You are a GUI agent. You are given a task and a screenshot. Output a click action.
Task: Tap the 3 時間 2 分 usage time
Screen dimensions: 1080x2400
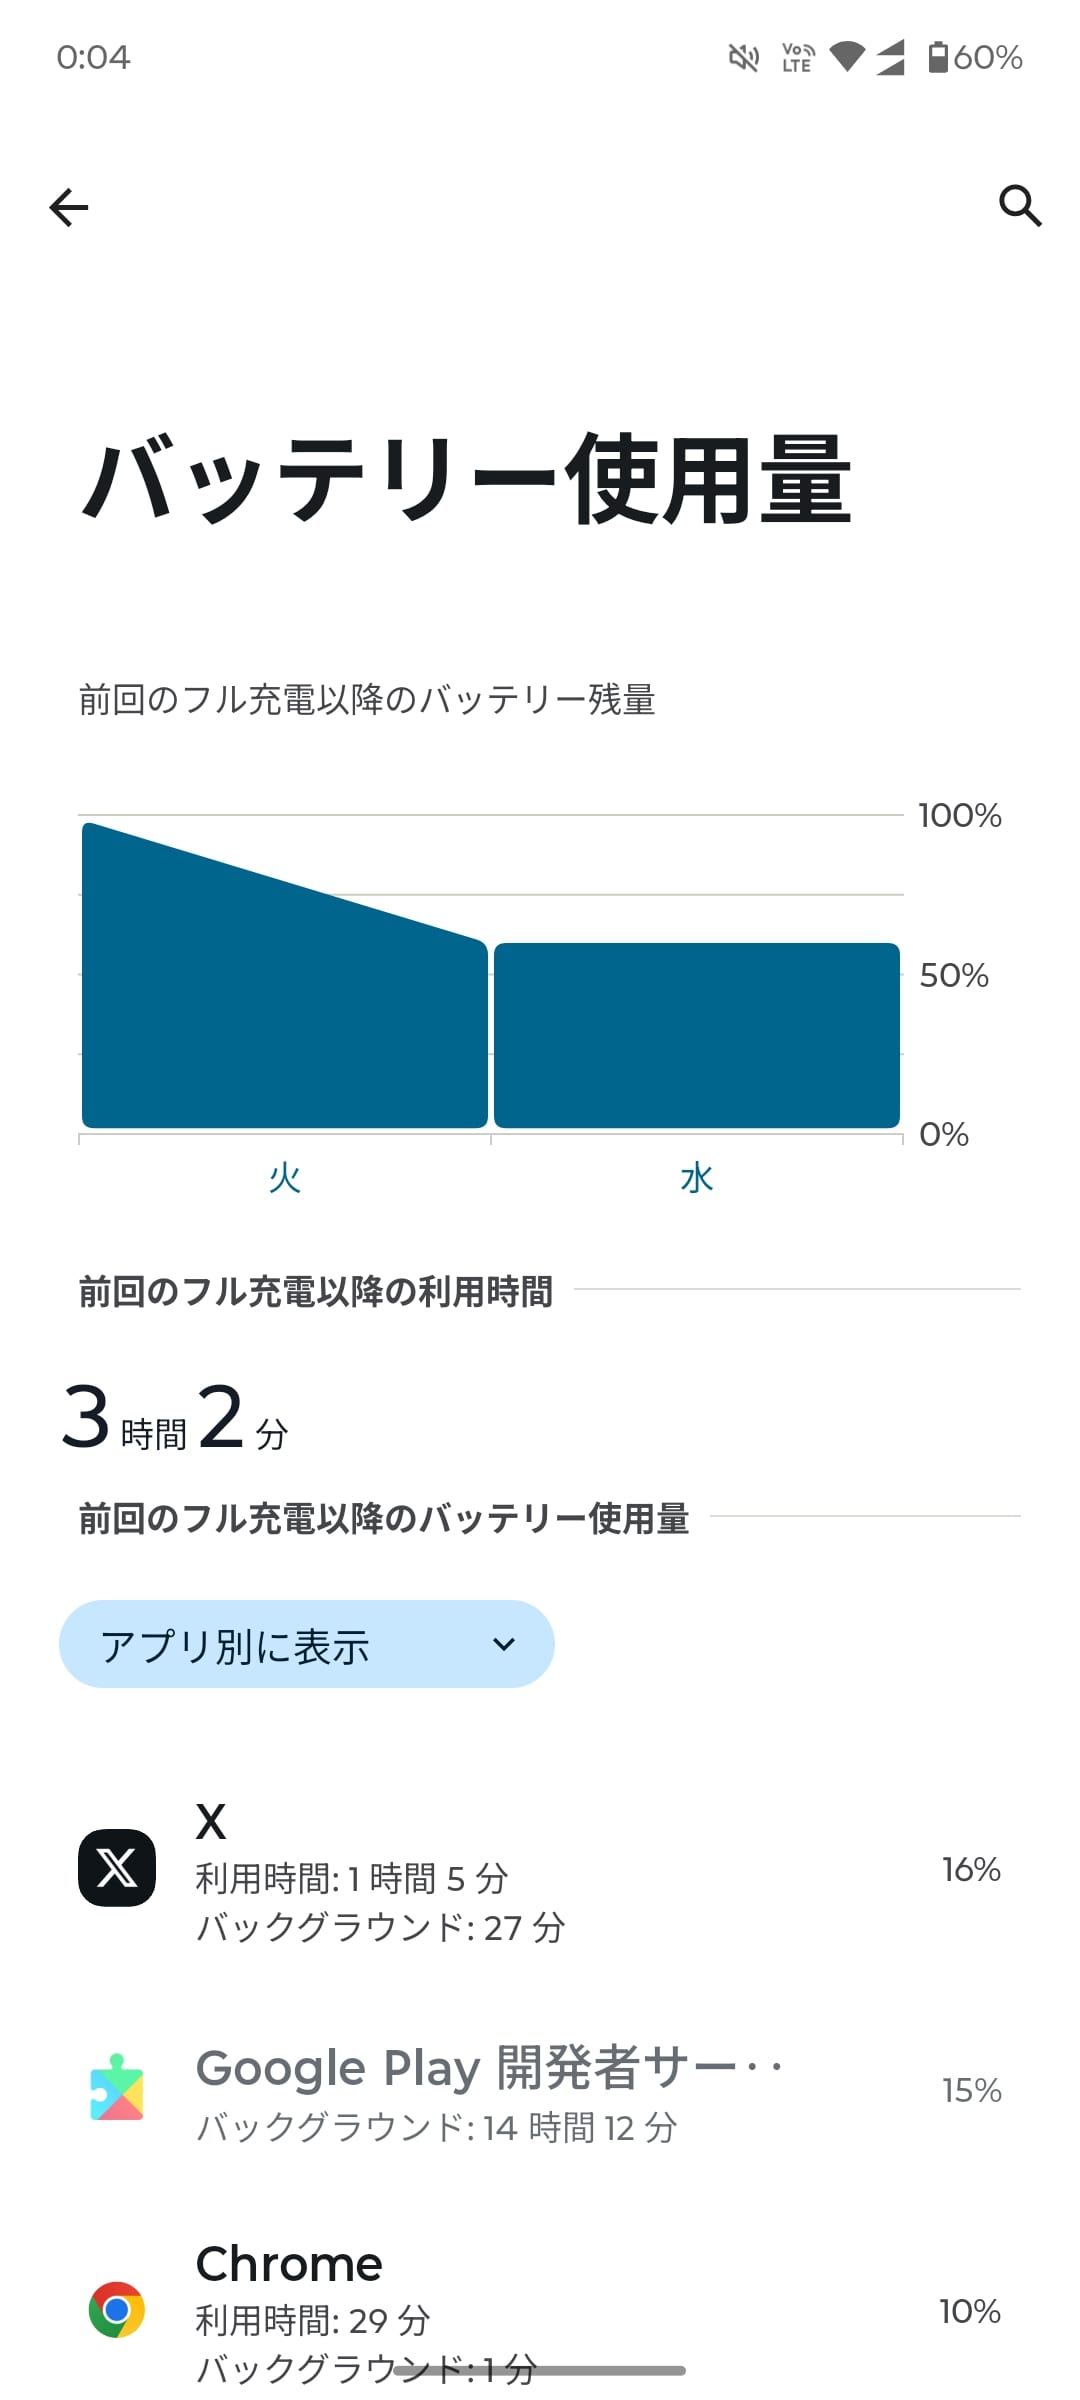(176, 1418)
